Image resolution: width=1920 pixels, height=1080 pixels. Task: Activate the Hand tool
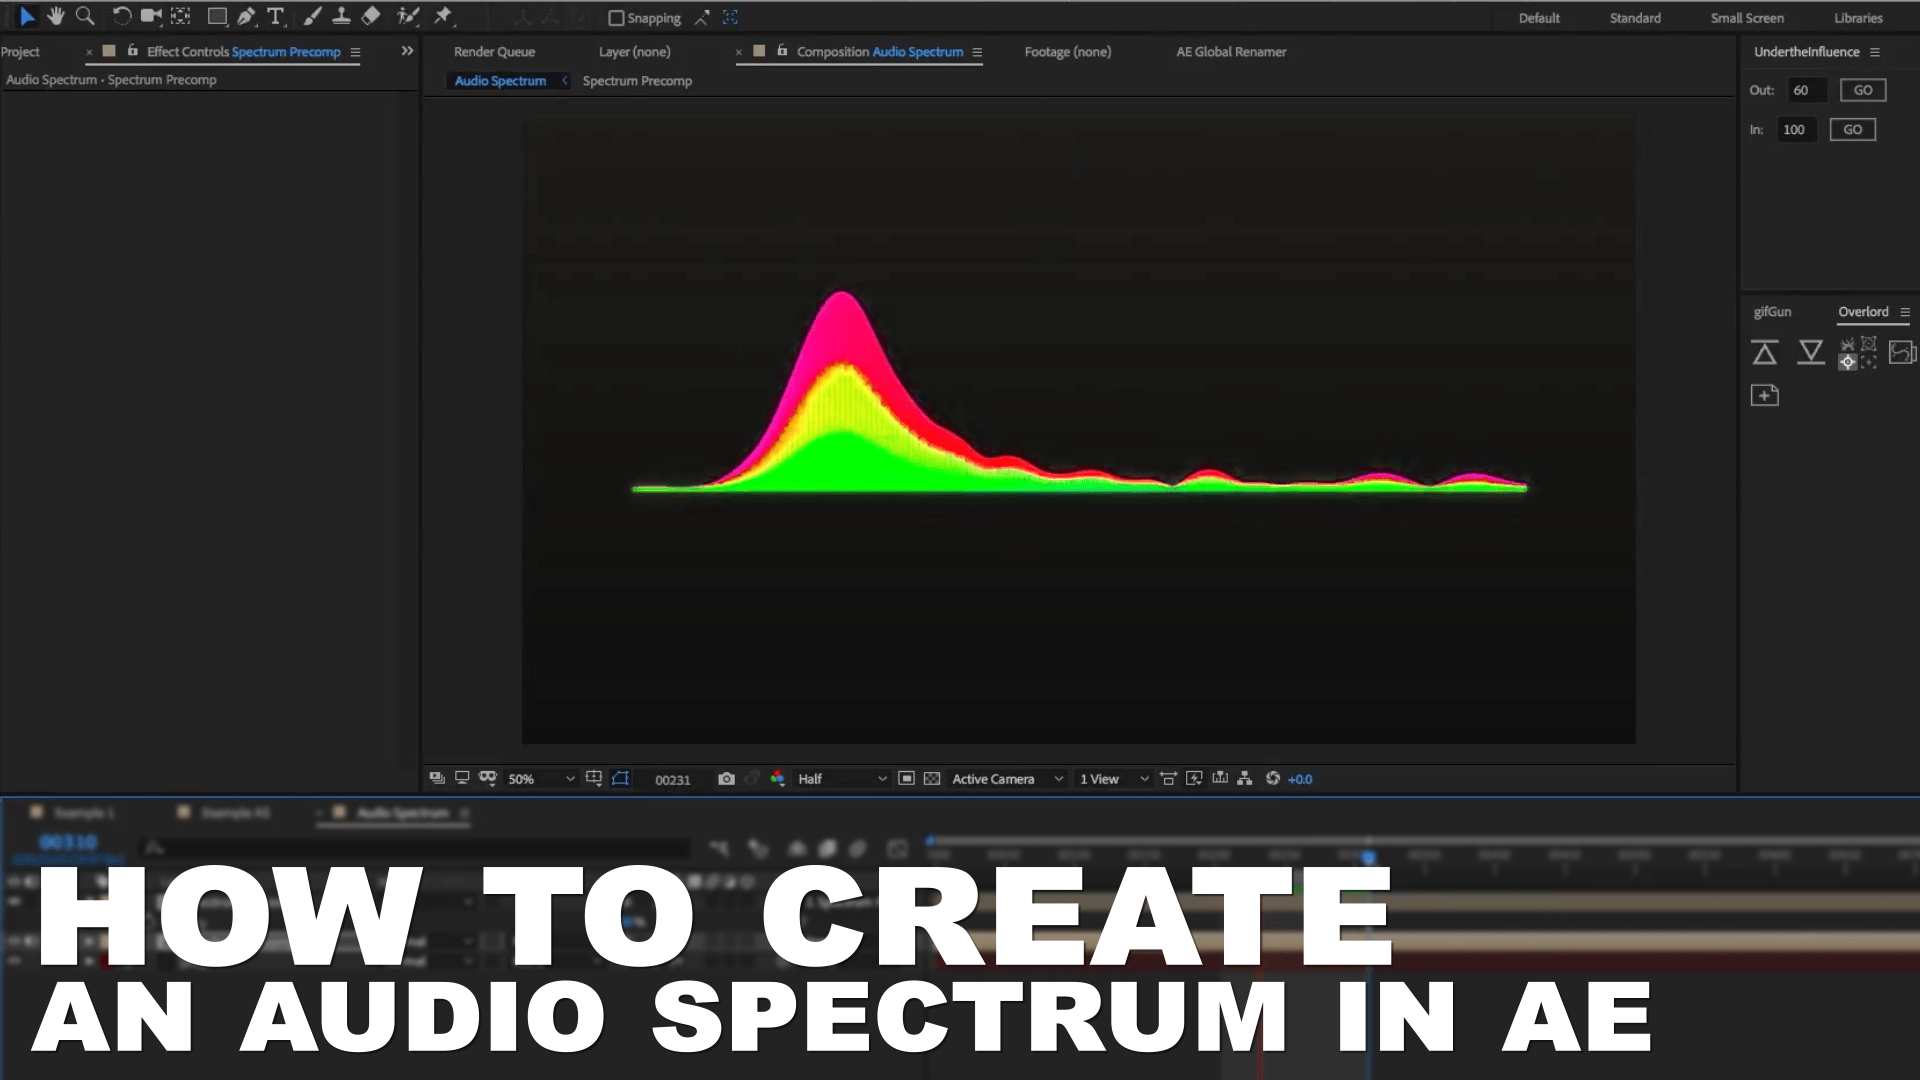tap(56, 16)
